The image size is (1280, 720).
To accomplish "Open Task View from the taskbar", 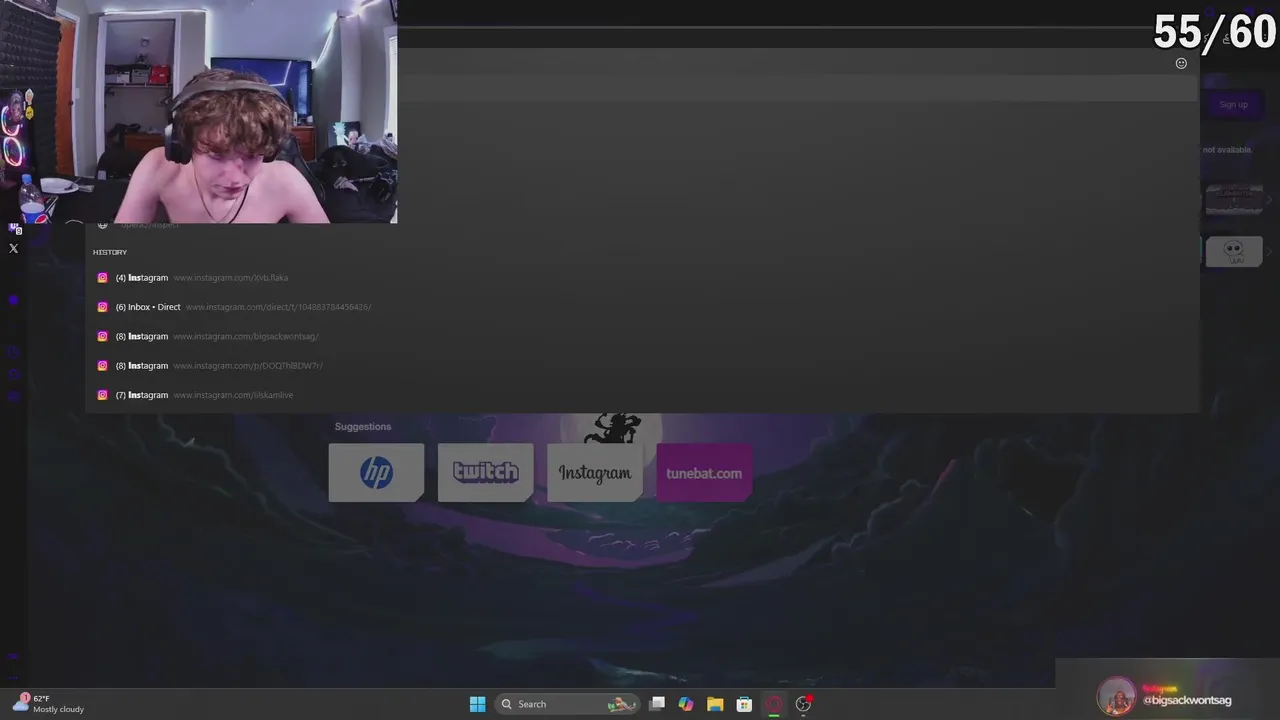I will (x=657, y=704).
